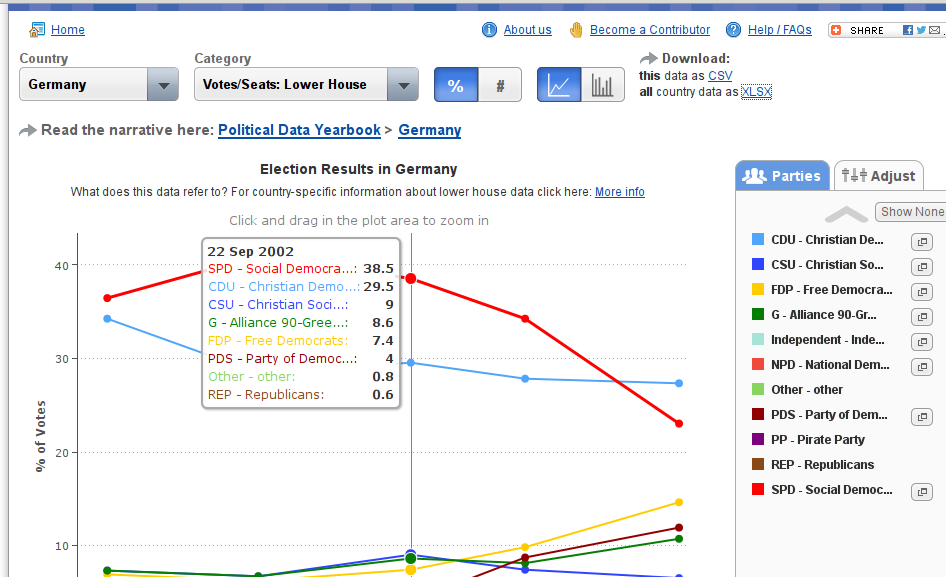The image size is (946, 577).
Task: Click the red SPD color swatch
Action: pyautogui.click(x=758, y=489)
